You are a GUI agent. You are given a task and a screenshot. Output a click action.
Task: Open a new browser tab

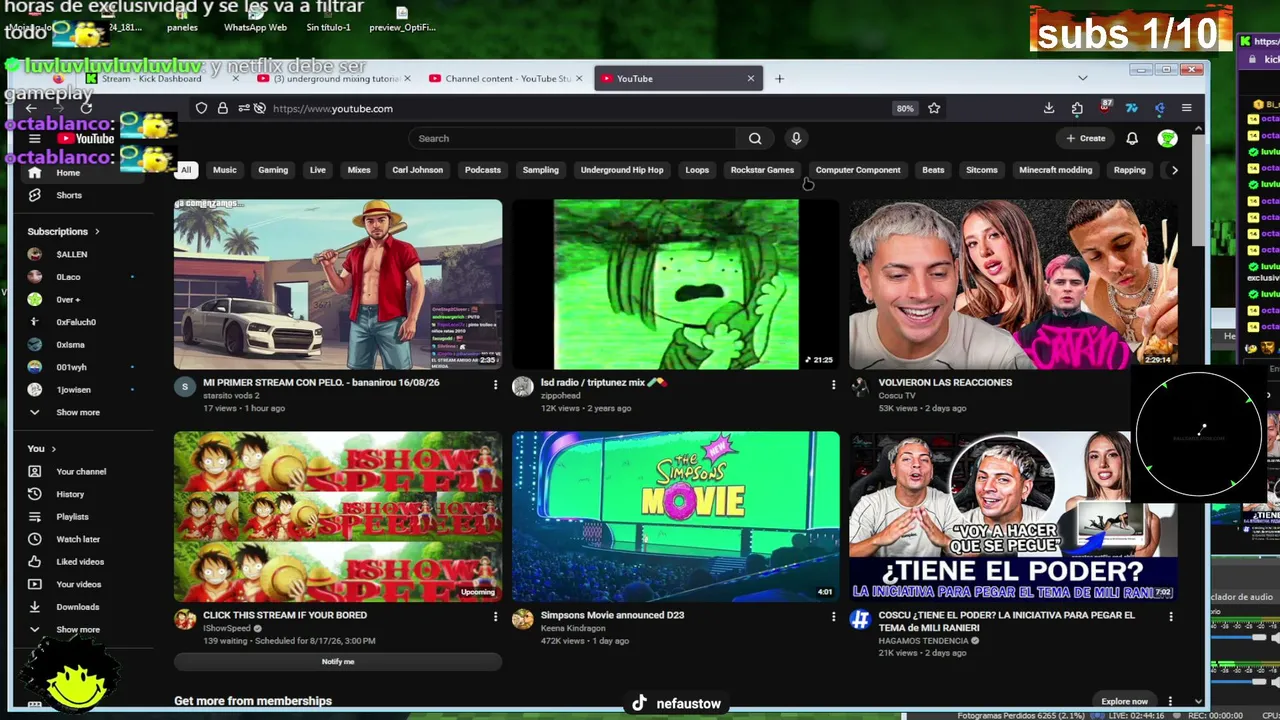point(780,78)
